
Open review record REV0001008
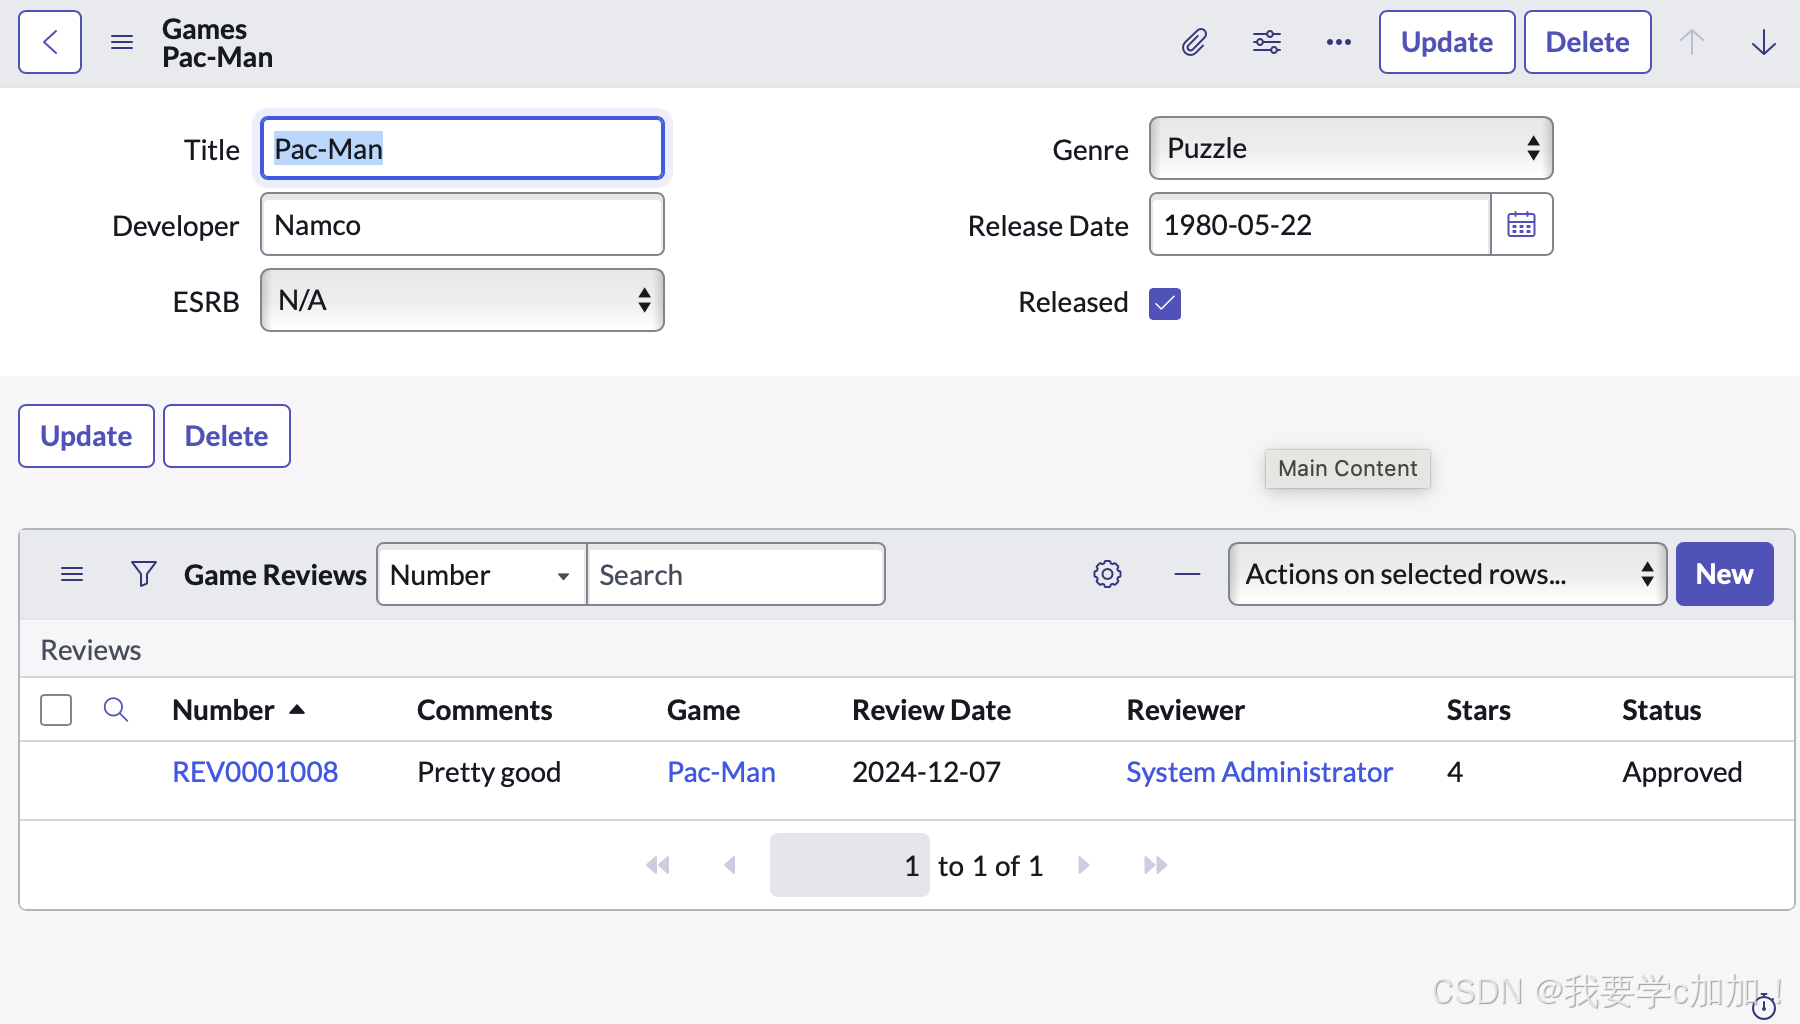pos(255,772)
